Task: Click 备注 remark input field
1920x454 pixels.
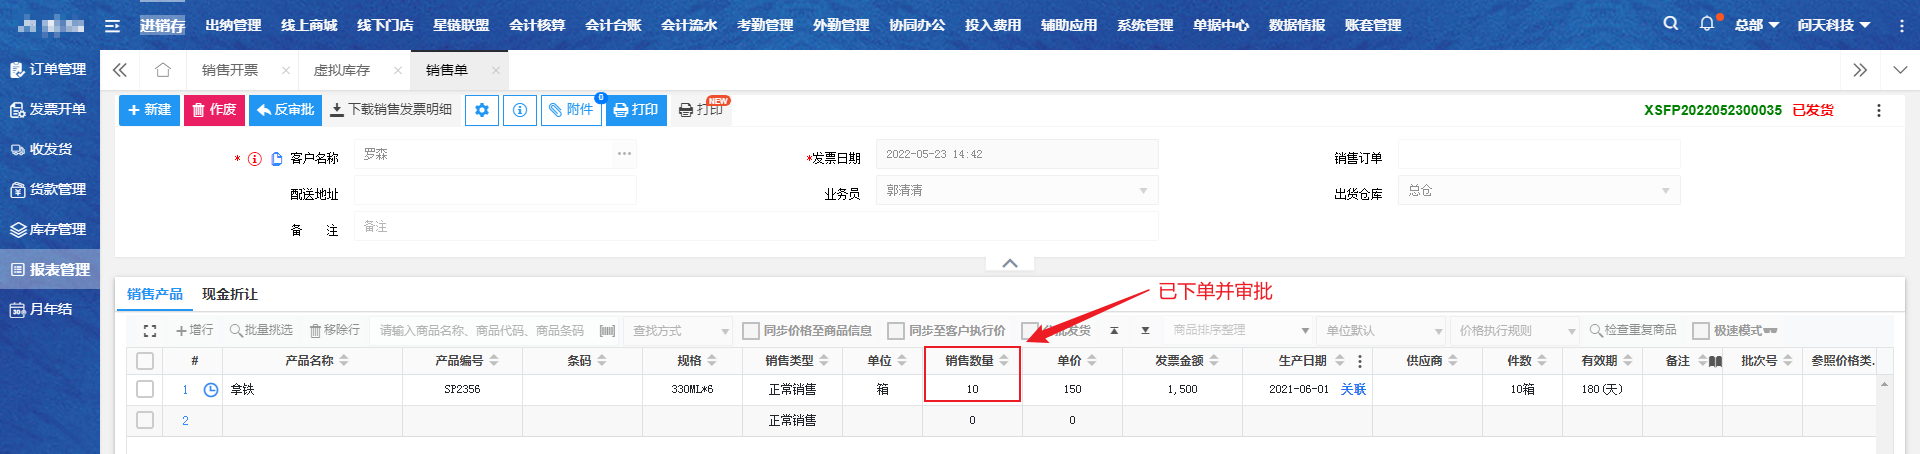Action: point(756,227)
